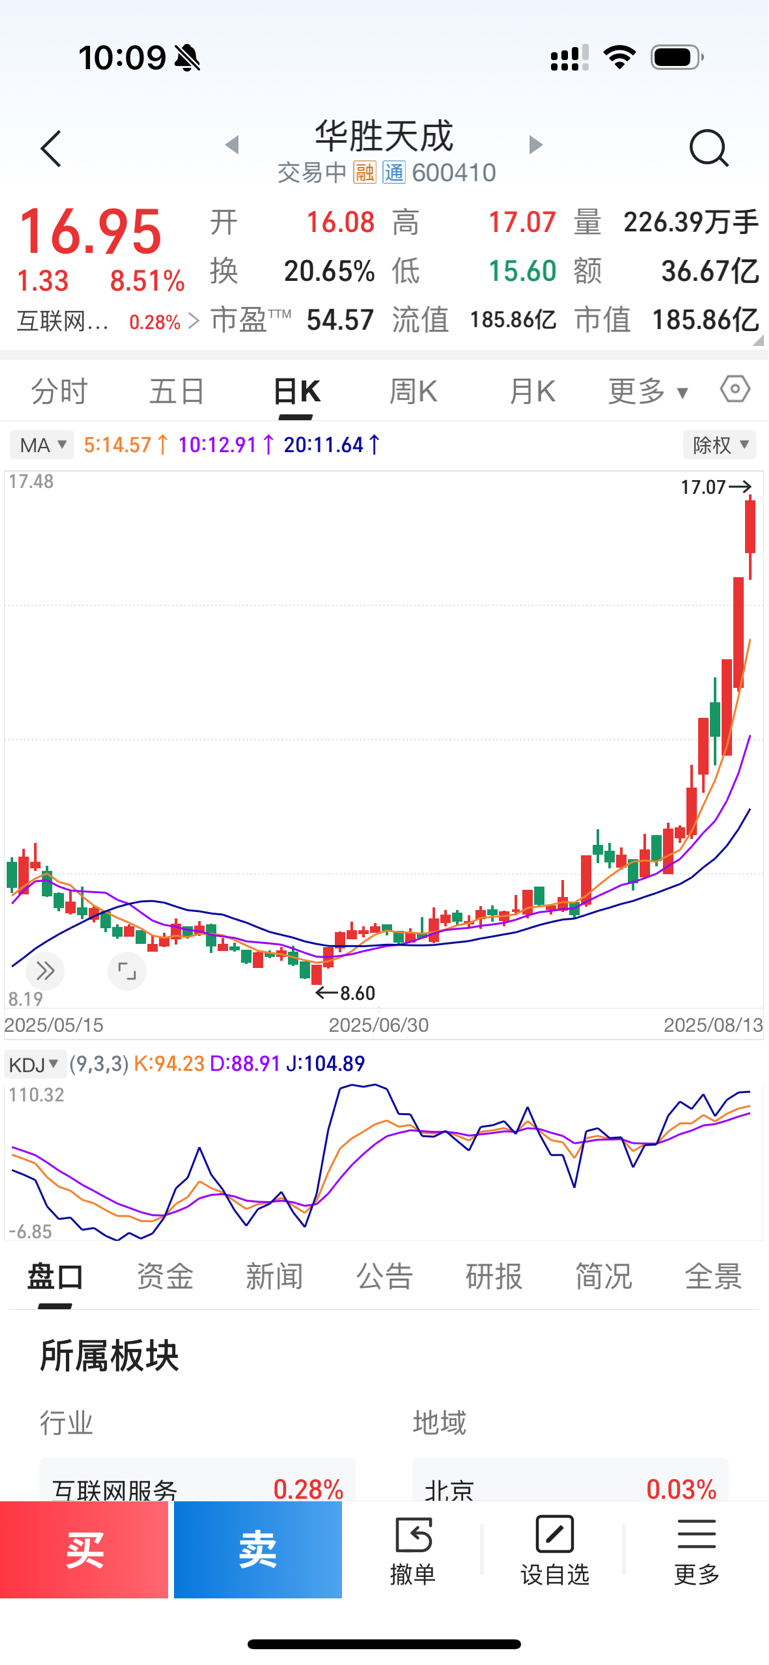769x1665 pixels.
Task: Tap the red 买 buy button
Action: click(x=84, y=1549)
